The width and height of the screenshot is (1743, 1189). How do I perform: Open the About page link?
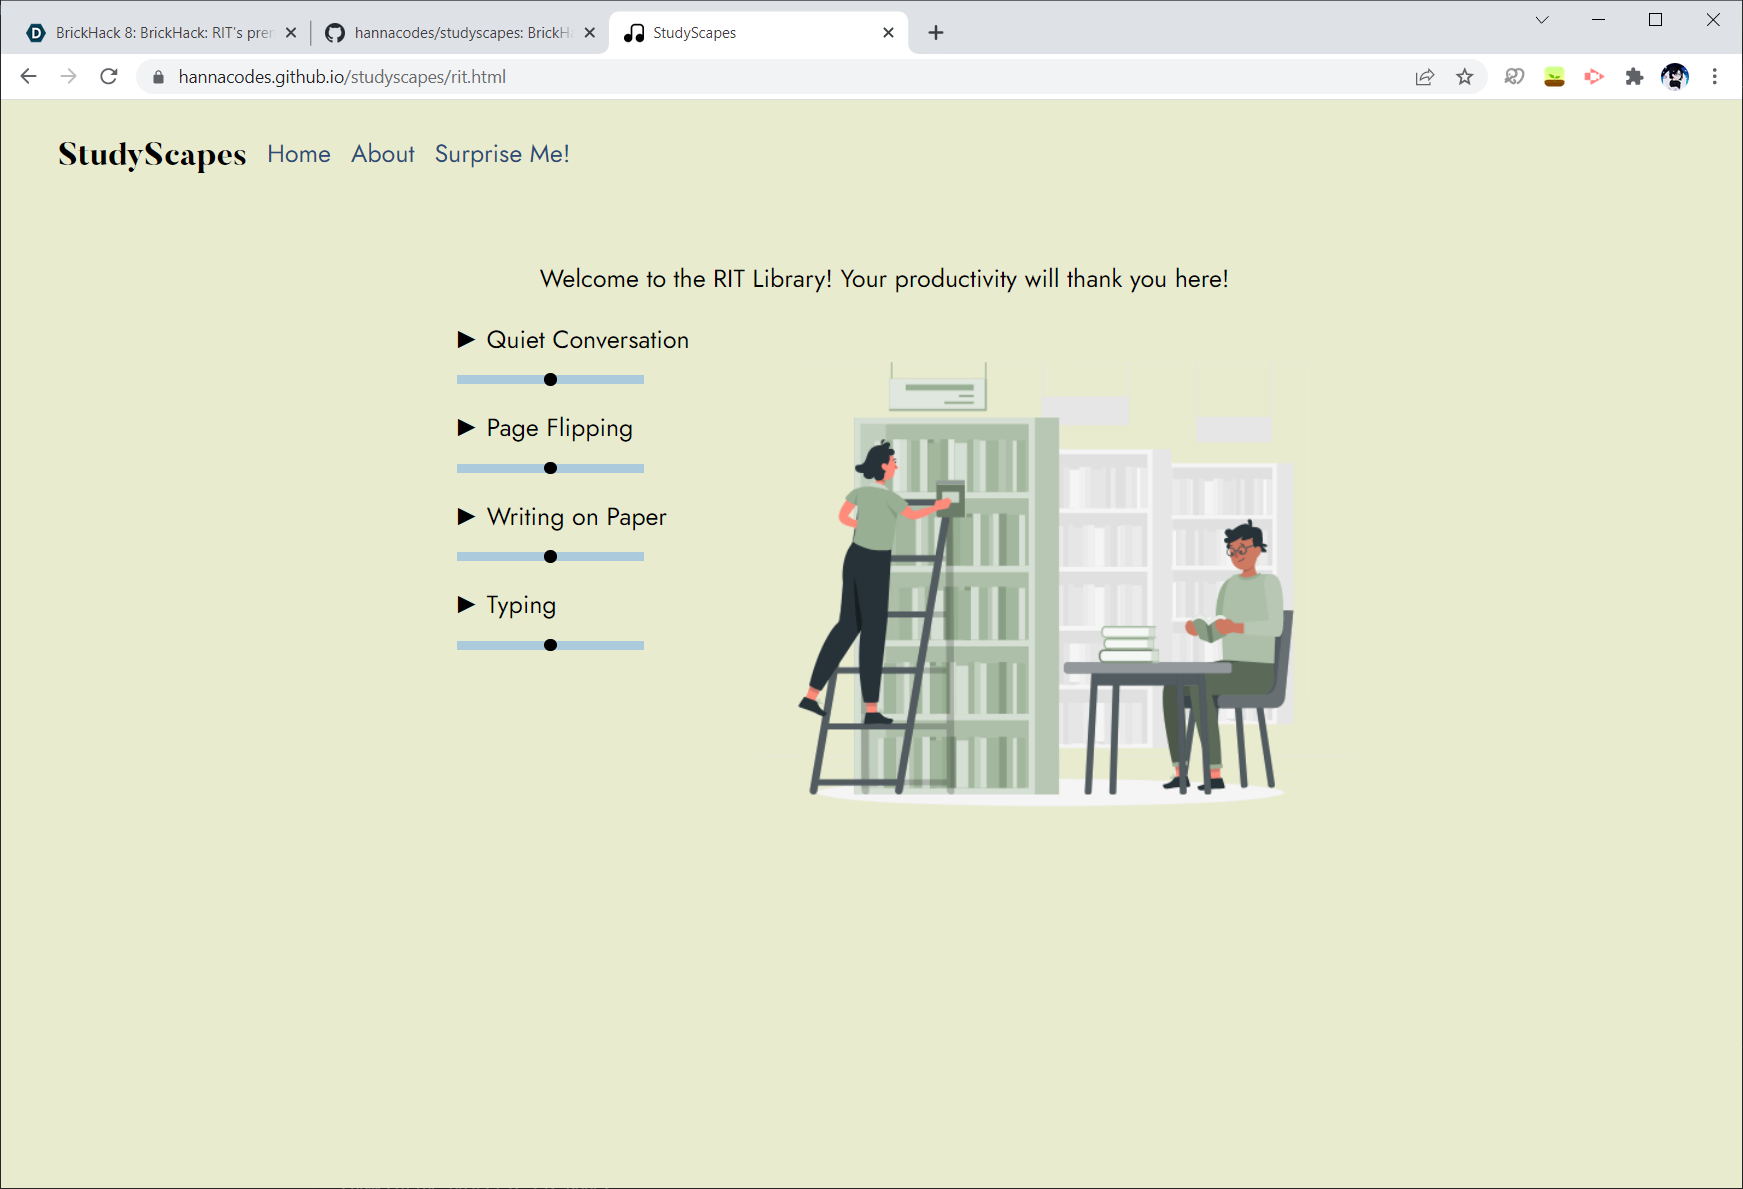click(x=383, y=154)
